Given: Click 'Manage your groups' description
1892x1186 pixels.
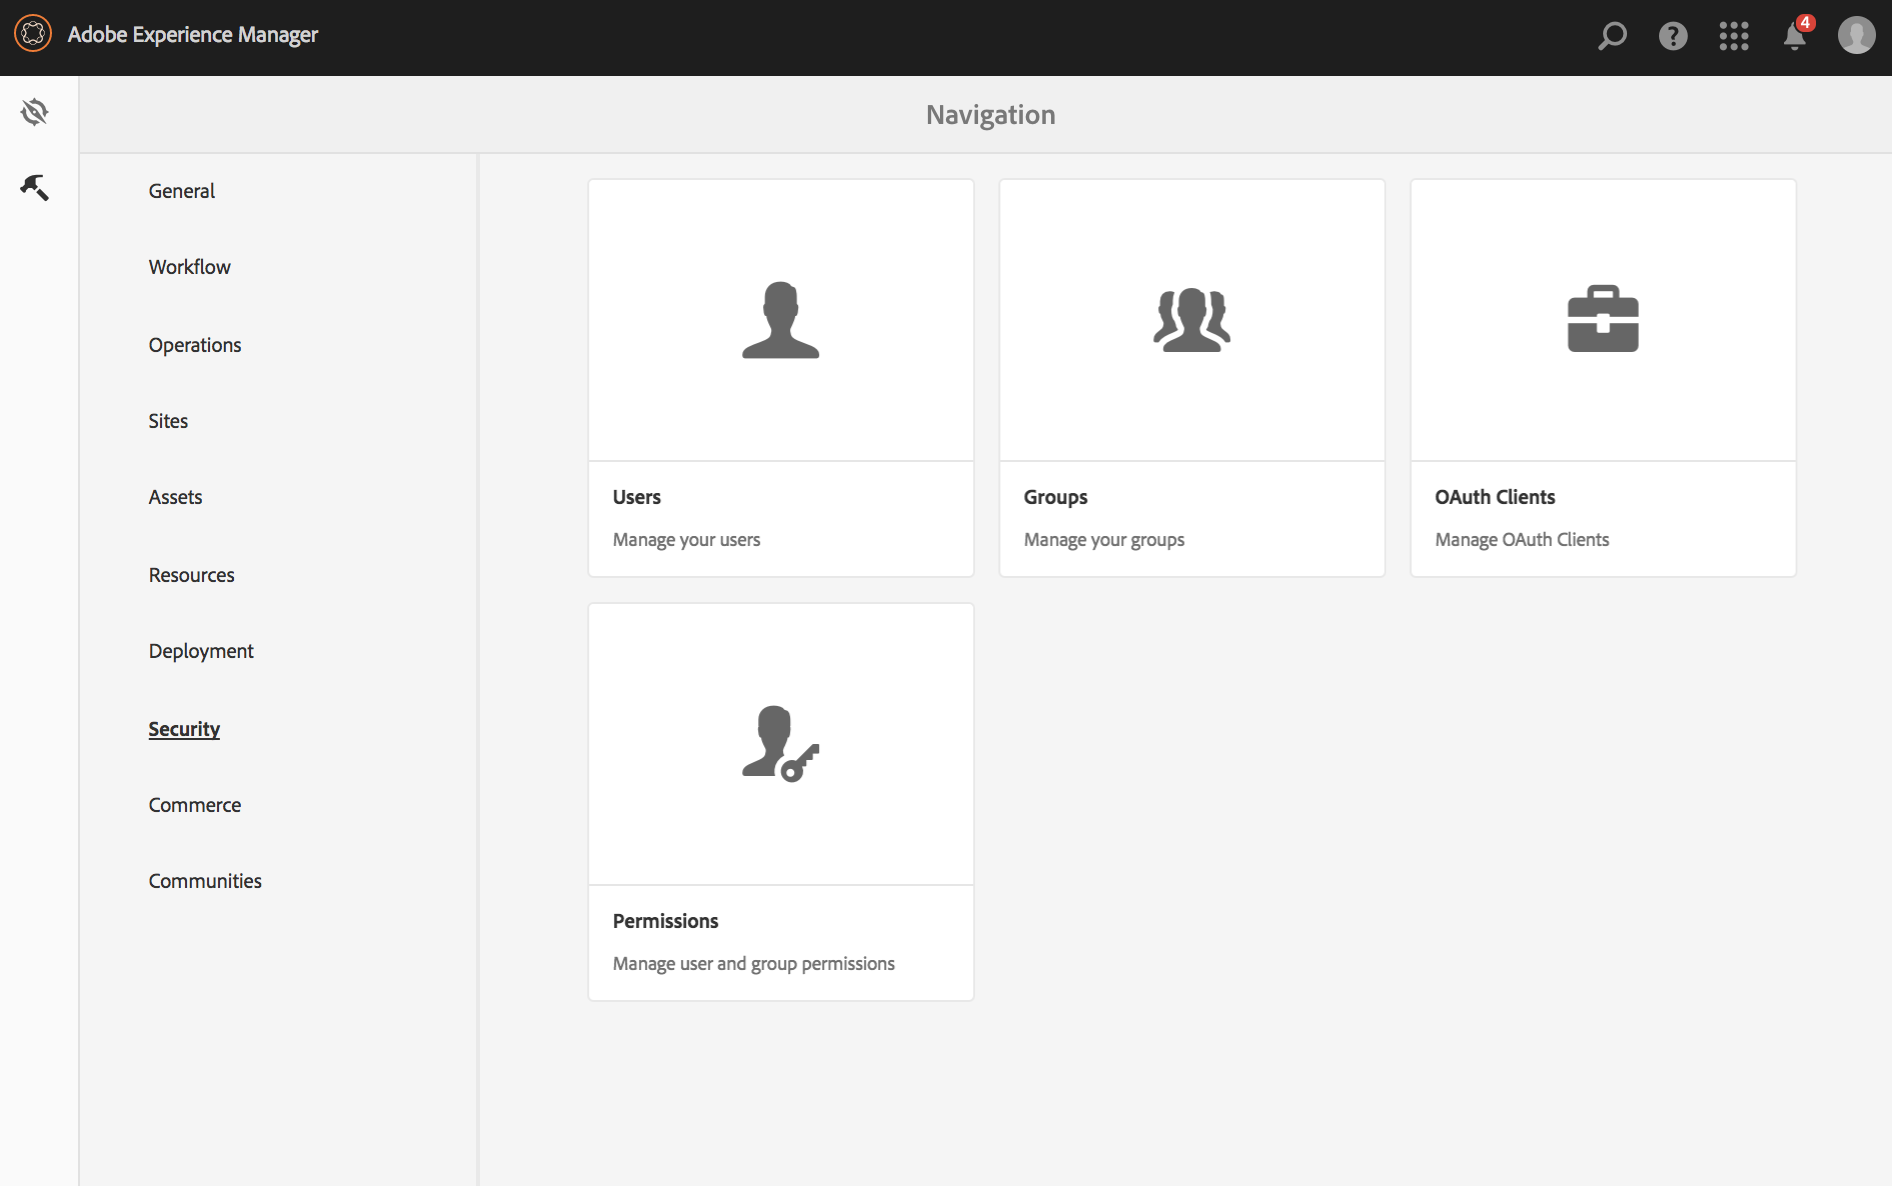Looking at the screenshot, I should click(1104, 540).
